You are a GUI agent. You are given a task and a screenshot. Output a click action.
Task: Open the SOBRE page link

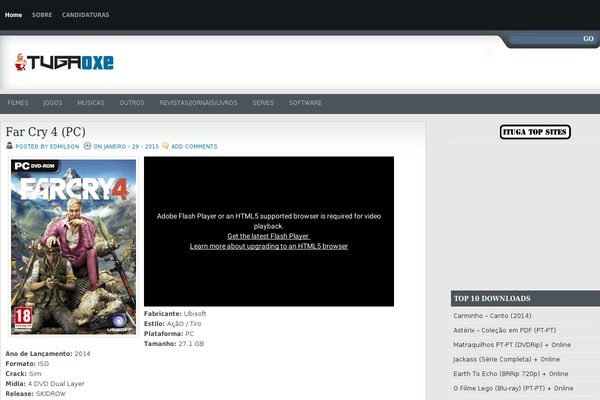coord(42,15)
